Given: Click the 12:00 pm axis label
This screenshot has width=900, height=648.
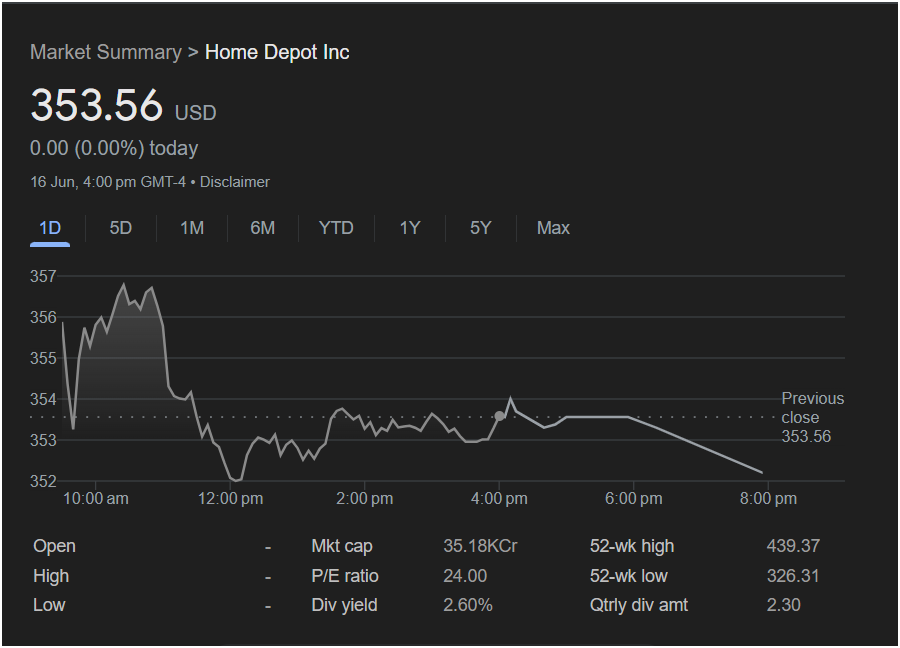Looking at the screenshot, I should coord(230,498).
